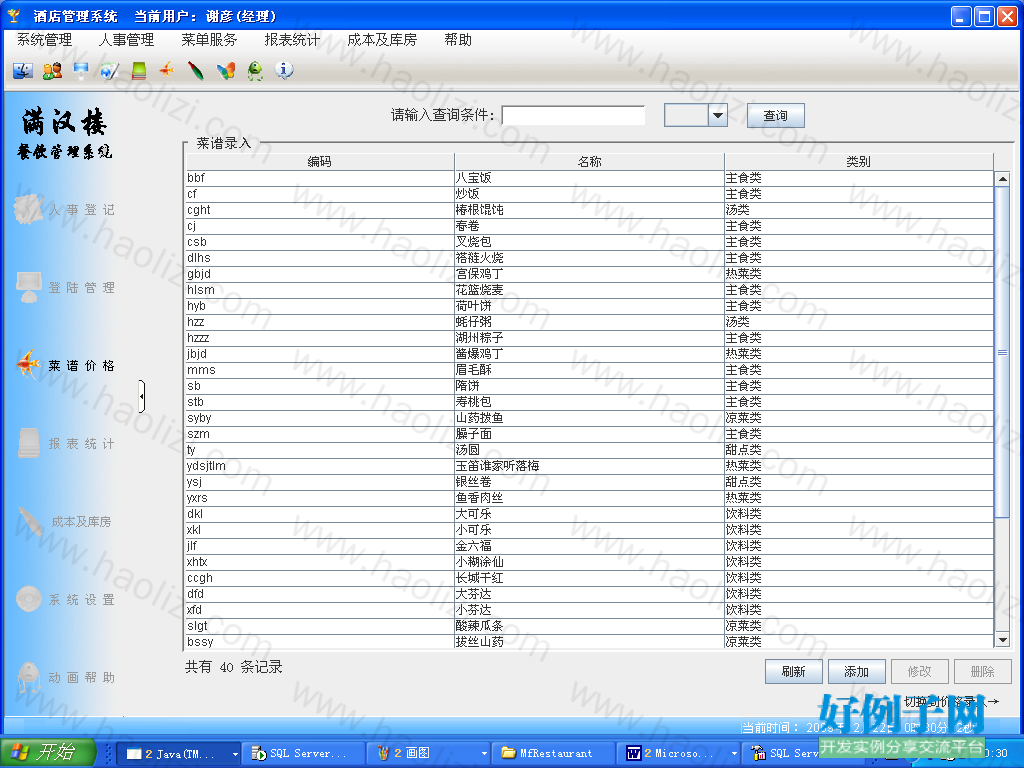The height and width of the screenshot is (768, 1024).
Task: Select the row with code dkl
Action: [590, 514]
